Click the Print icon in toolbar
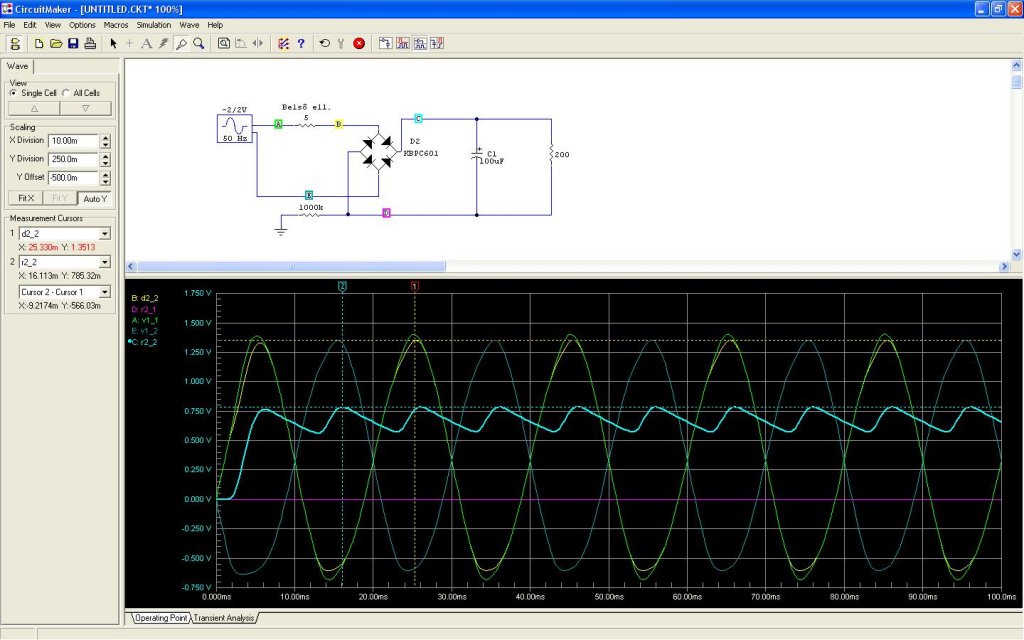This screenshot has height=640, width=1024. tap(90, 43)
